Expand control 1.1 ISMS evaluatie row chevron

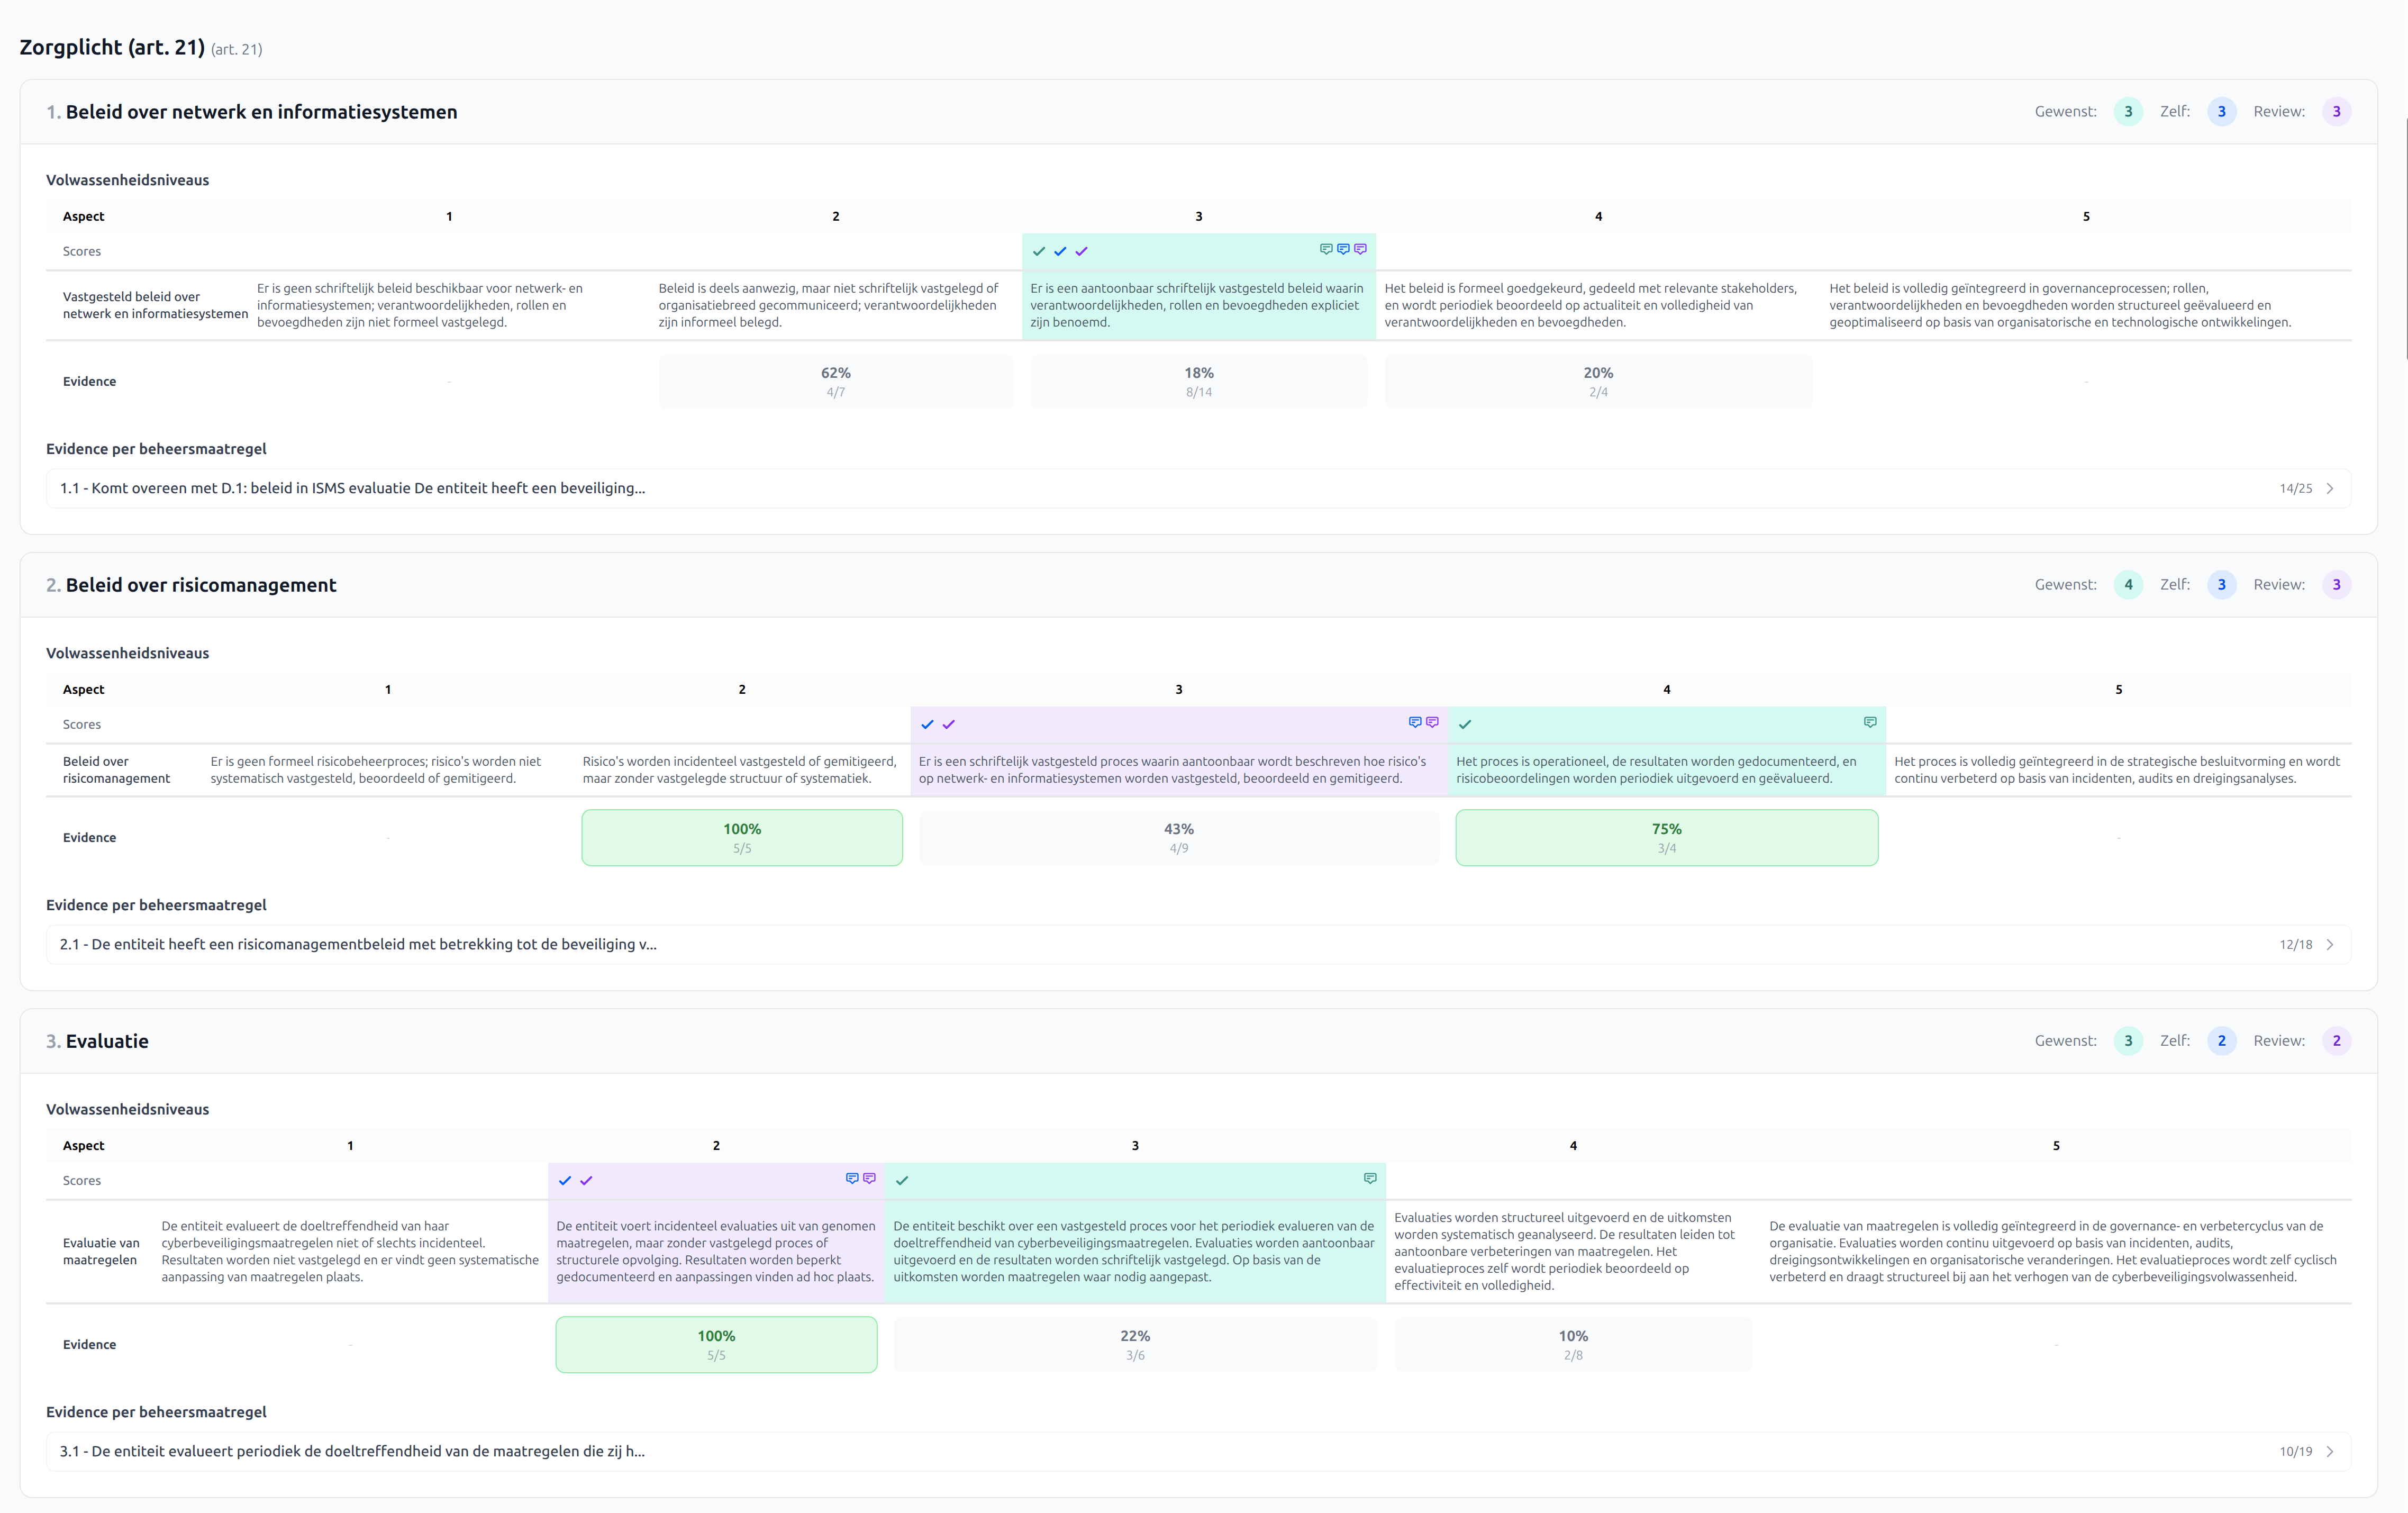pos(2330,489)
